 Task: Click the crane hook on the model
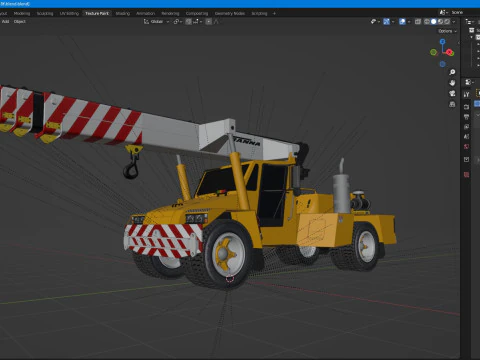[x=131, y=170]
